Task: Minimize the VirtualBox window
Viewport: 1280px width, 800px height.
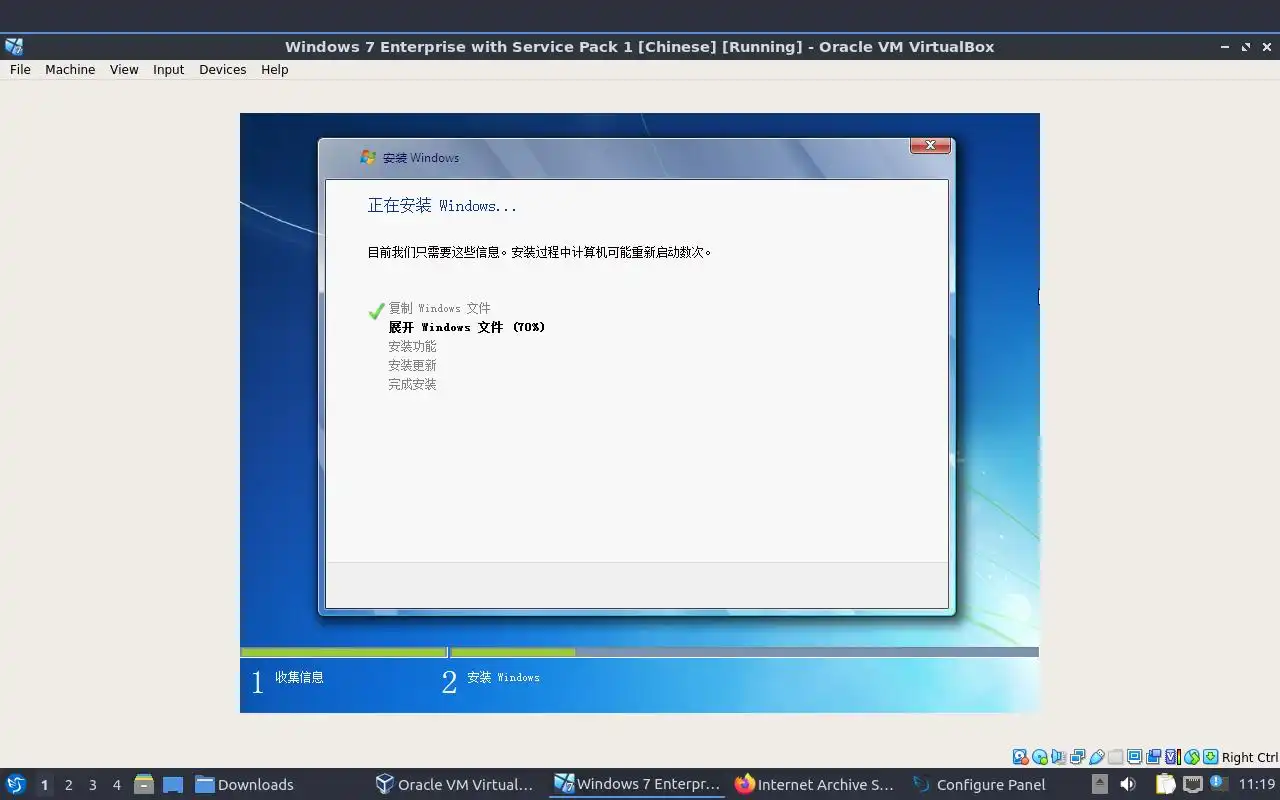Action: (x=1225, y=47)
